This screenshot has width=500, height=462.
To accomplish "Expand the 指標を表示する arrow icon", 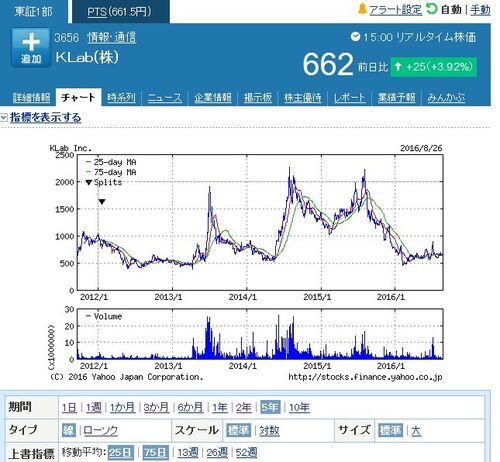I will pos(4,117).
